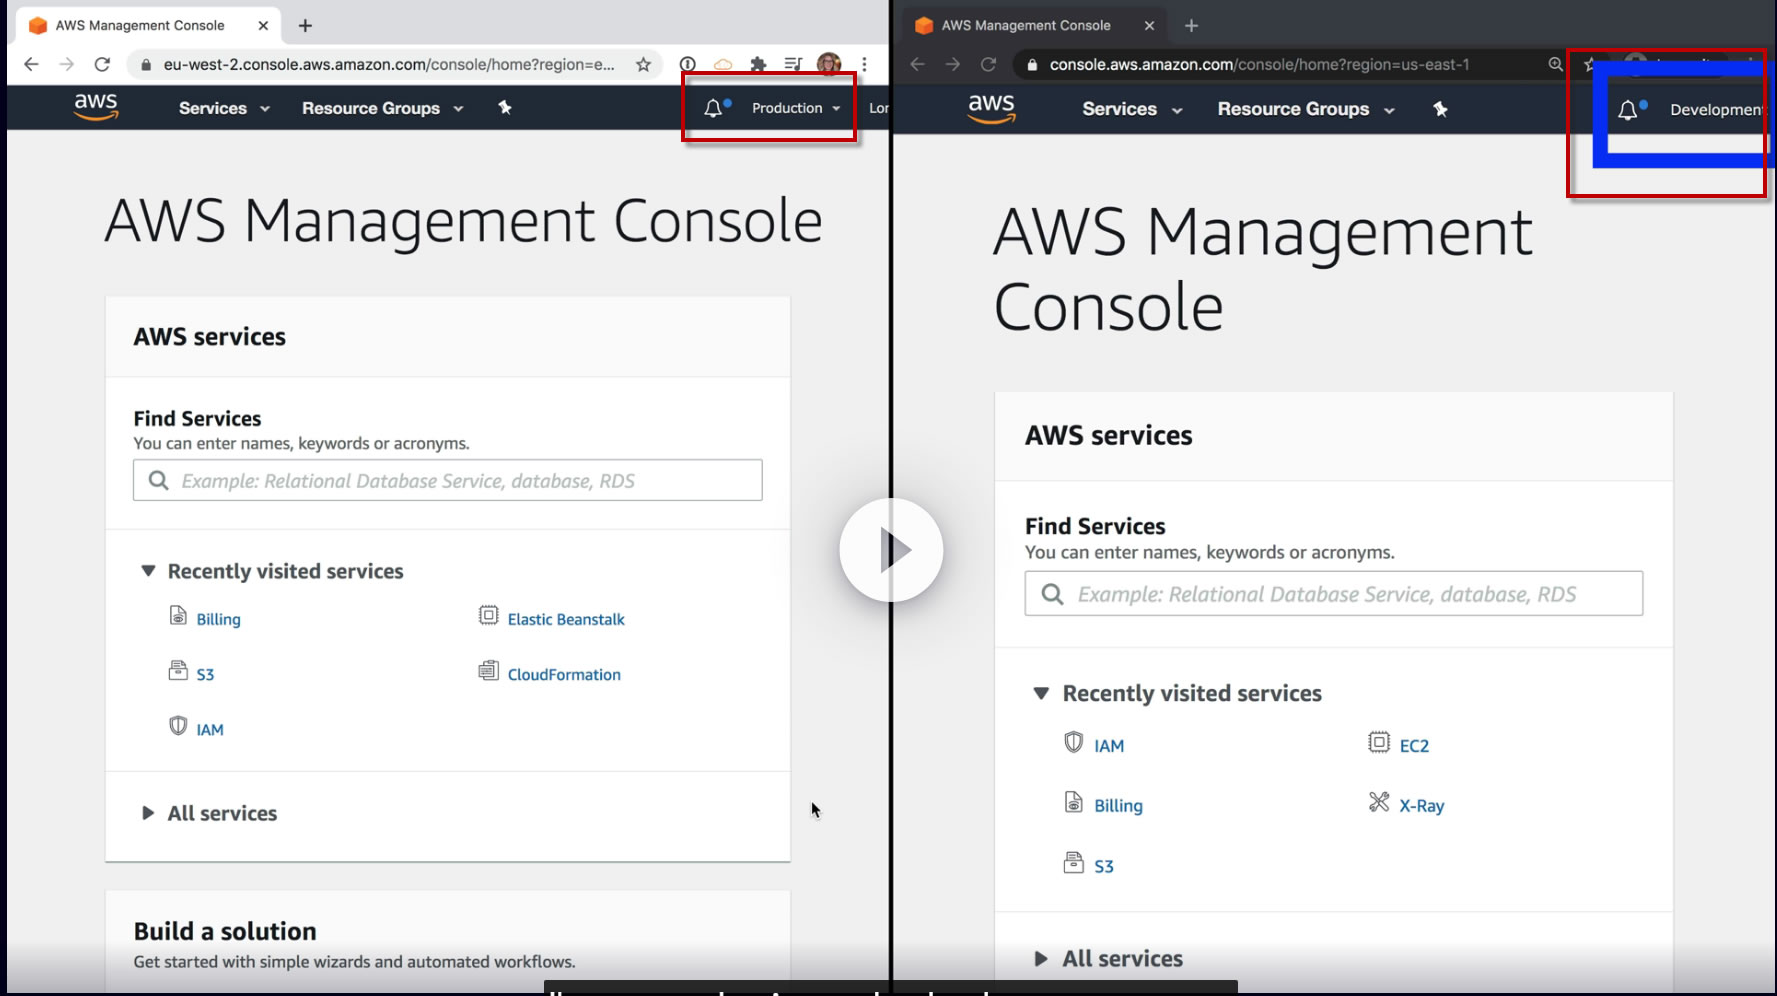Focus the Find Services search box in the Development console

[x=1334, y=594]
